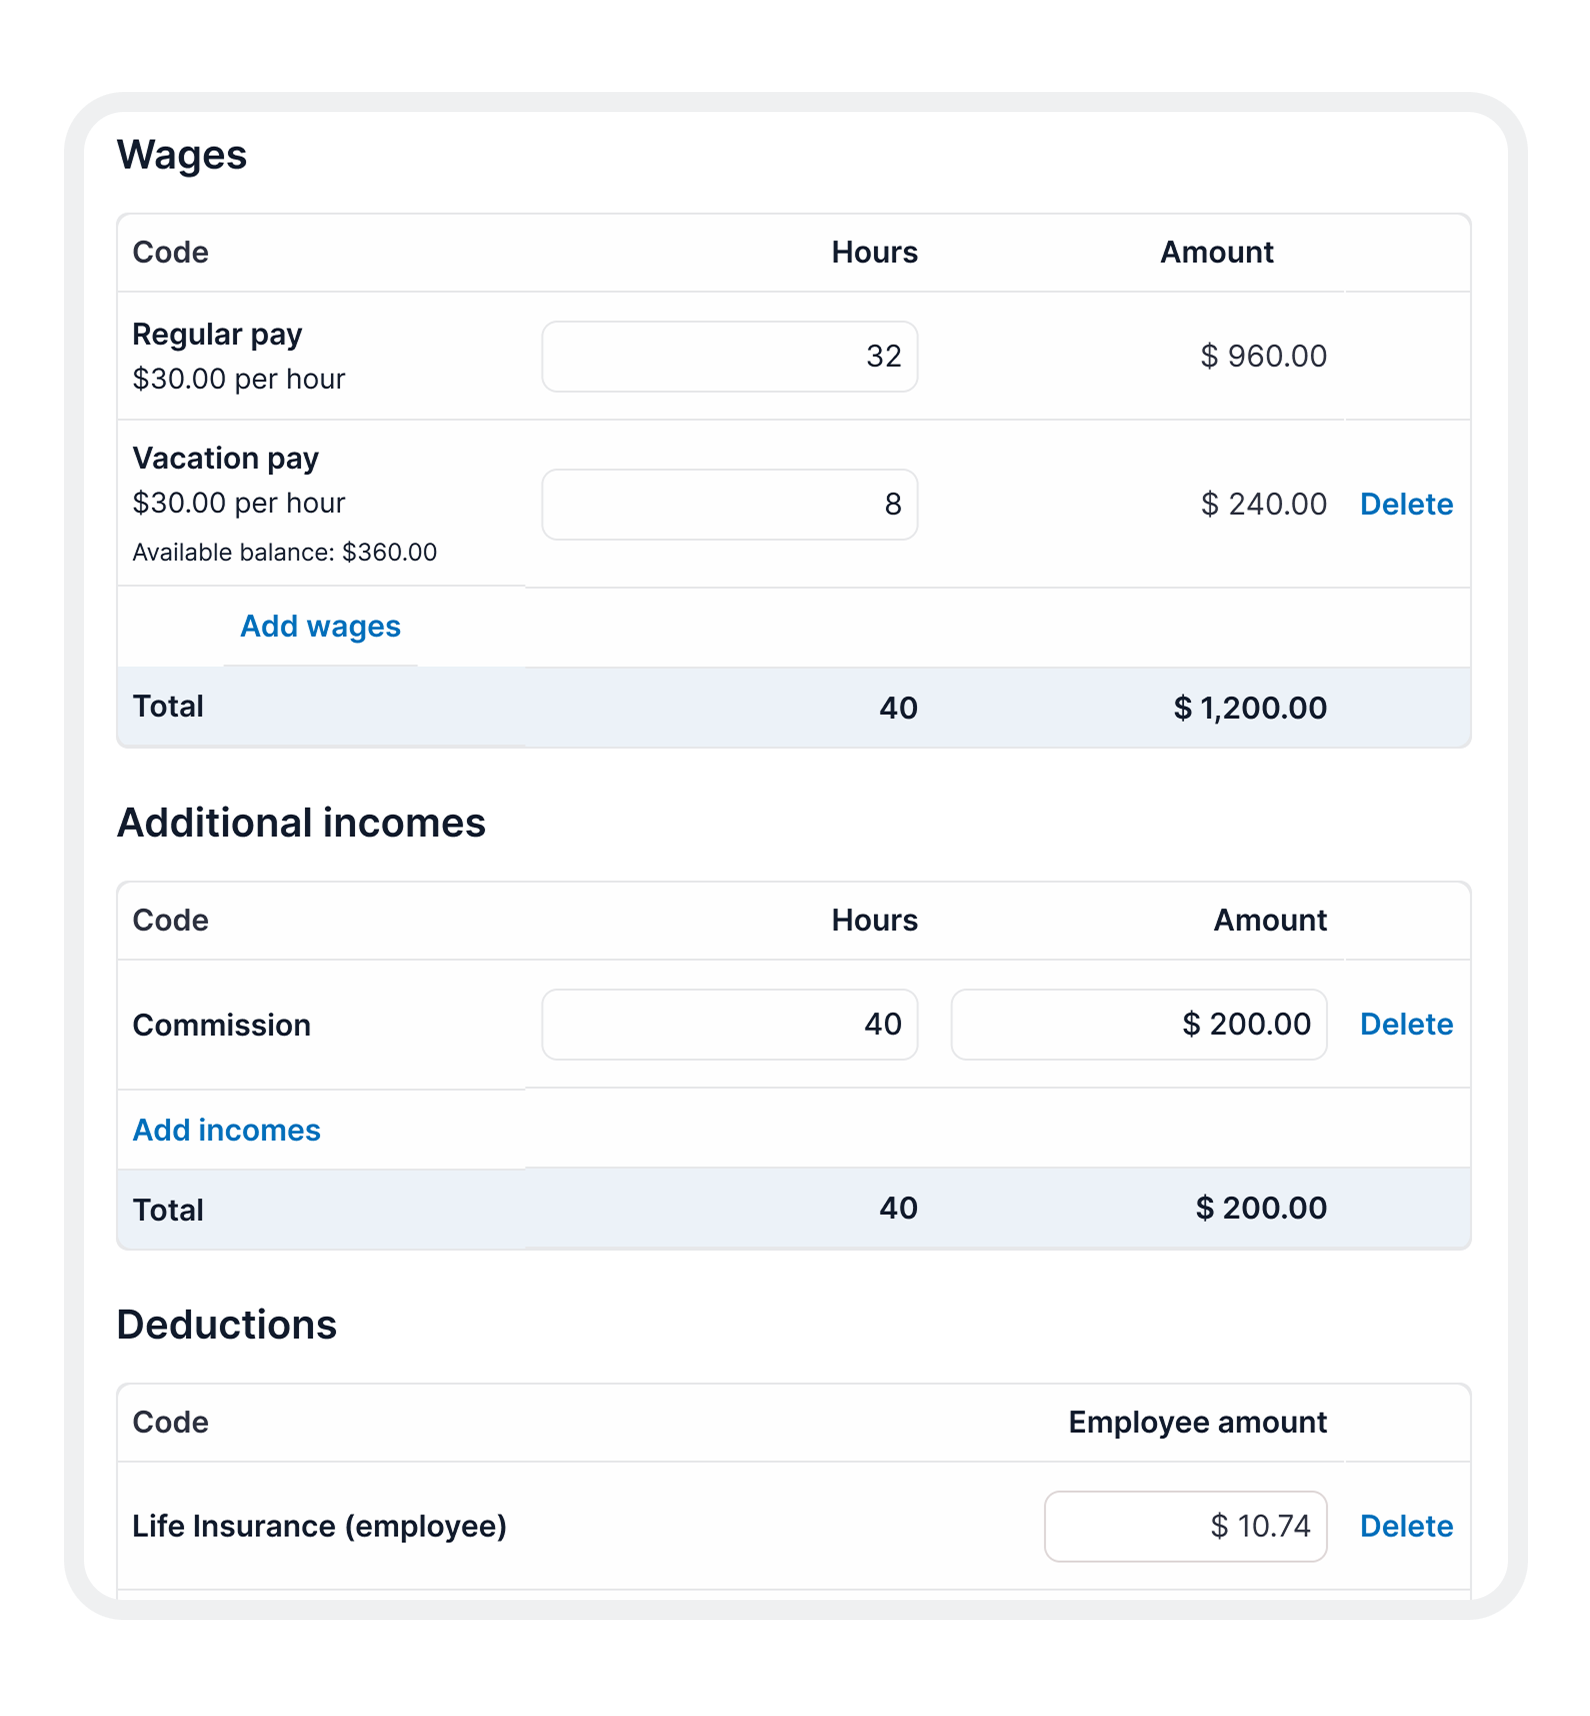Viewport: 1590px width, 1716px height.
Task: Click the Deductions section heading
Action: [227, 1324]
